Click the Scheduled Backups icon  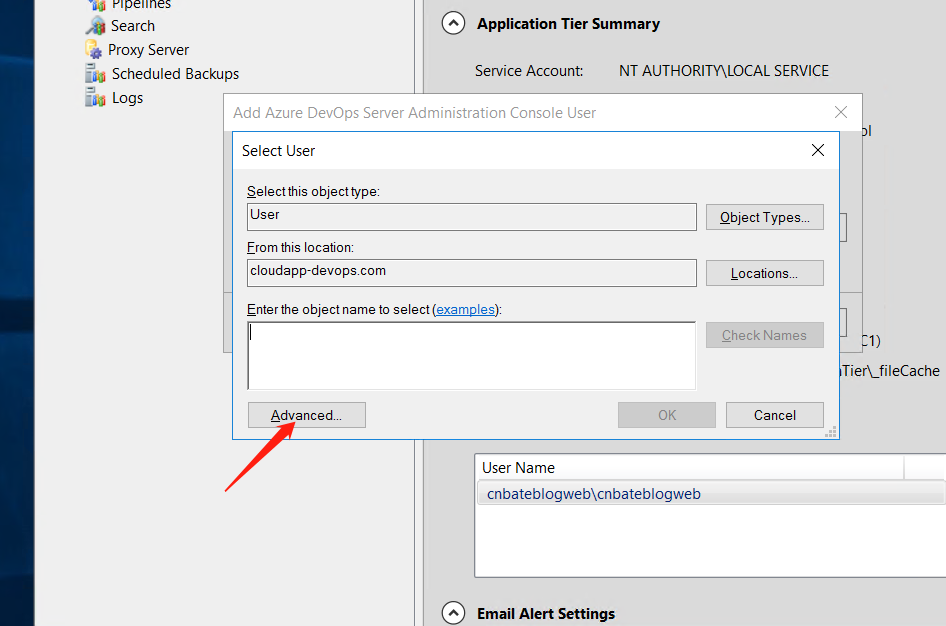click(95, 74)
